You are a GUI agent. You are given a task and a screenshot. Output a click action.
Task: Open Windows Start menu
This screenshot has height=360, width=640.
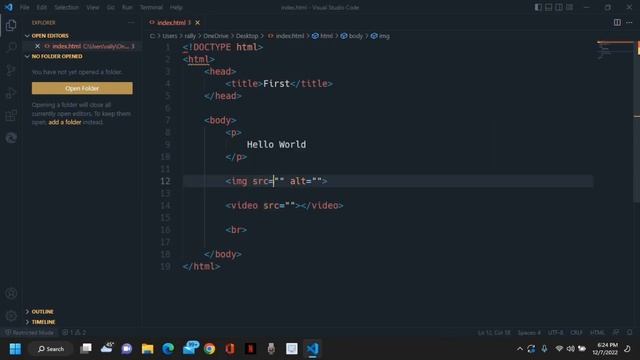tap(15, 349)
